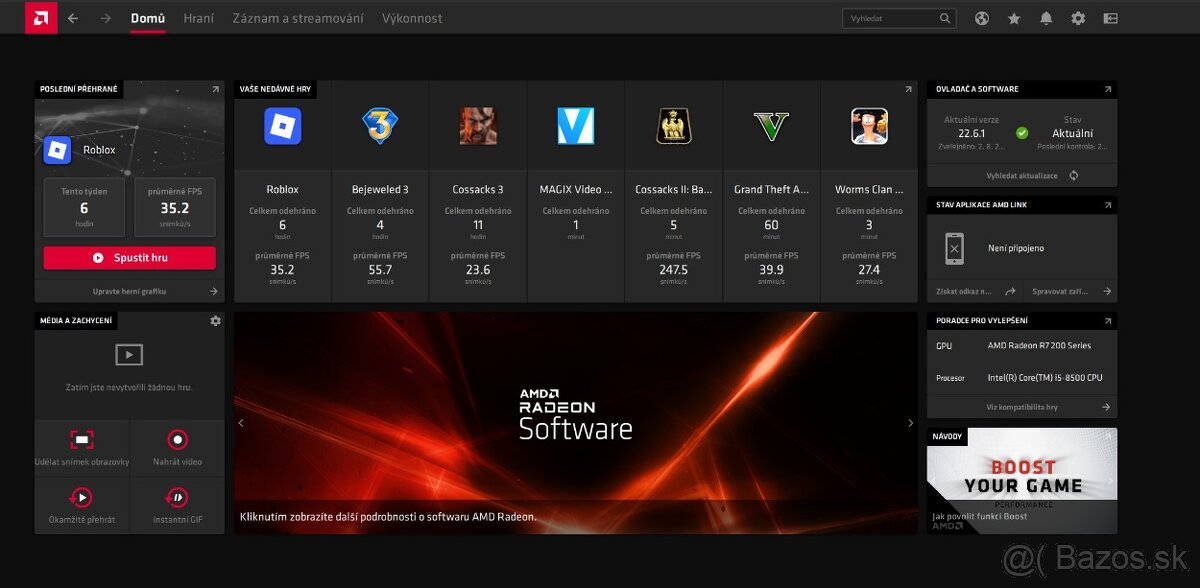Image resolution: width=1200 pixels, height=588 pixels.
Task: Click the Vyhledat search field
Action: [x=890, y=18]
